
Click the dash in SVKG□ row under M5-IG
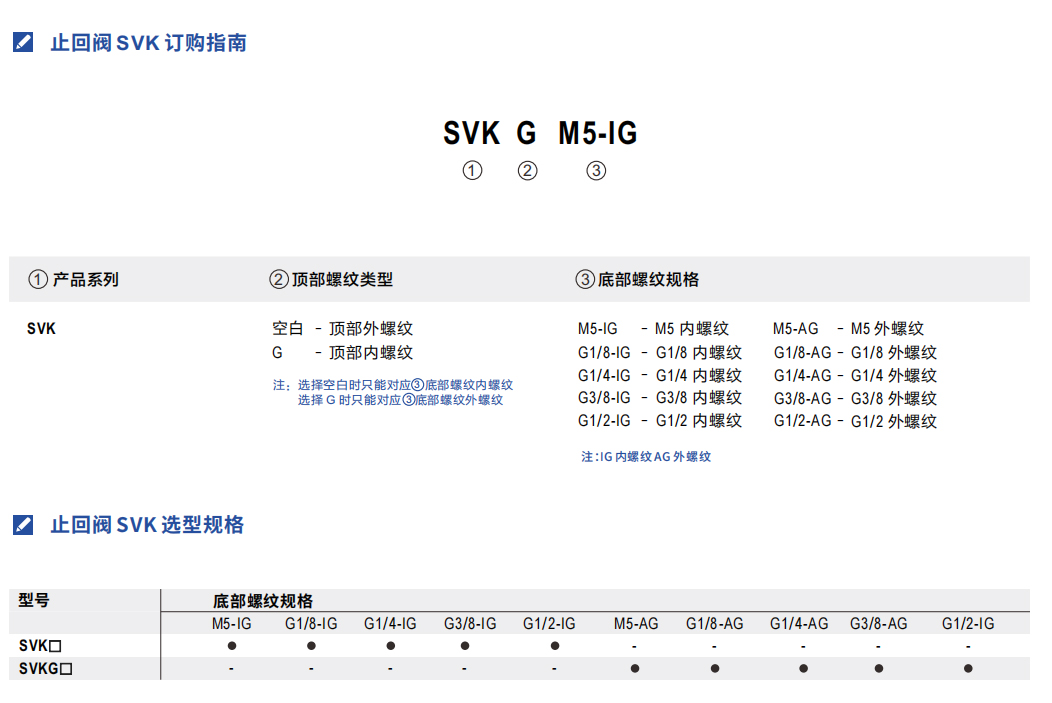[x=231, y=669]
